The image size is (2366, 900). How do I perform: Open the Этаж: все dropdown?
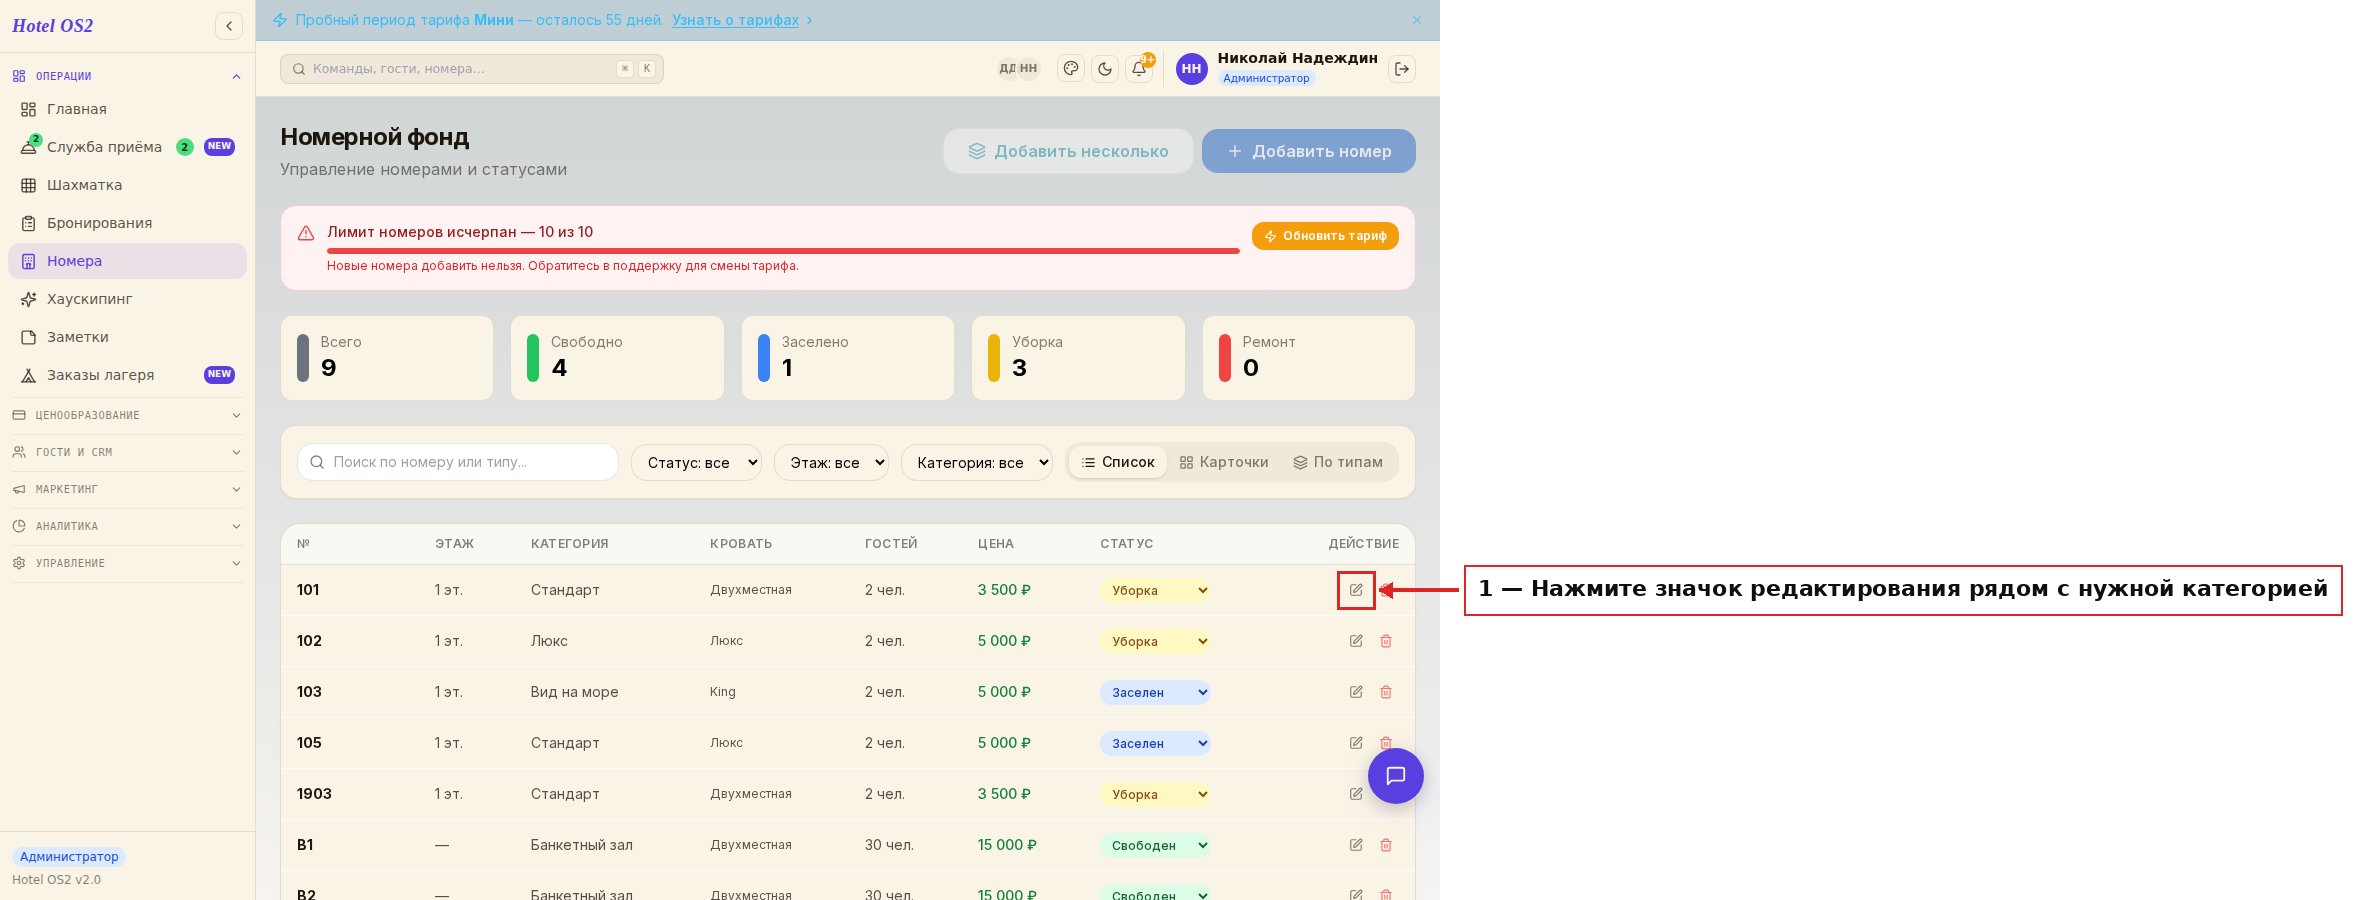point(831,462)
